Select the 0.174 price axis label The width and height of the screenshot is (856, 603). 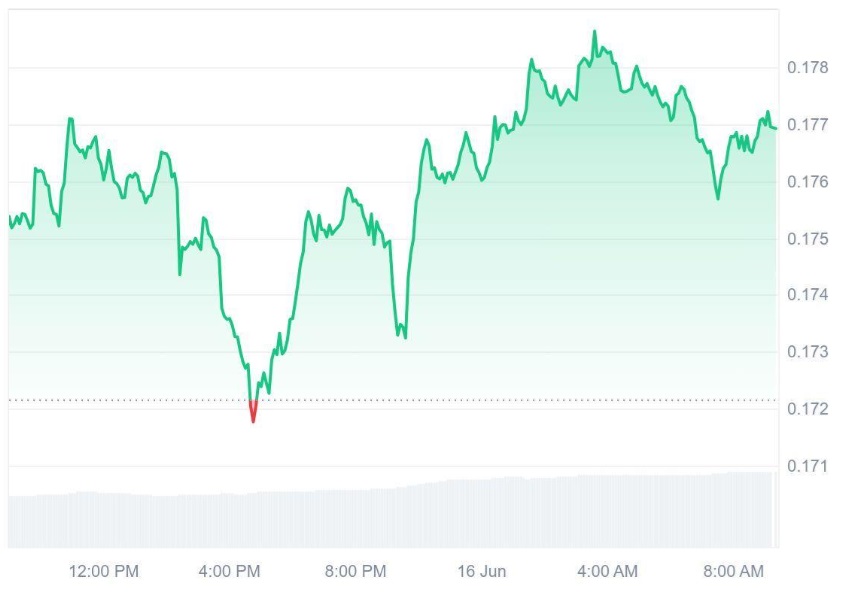pyautogui.click(x=807, y=295)
